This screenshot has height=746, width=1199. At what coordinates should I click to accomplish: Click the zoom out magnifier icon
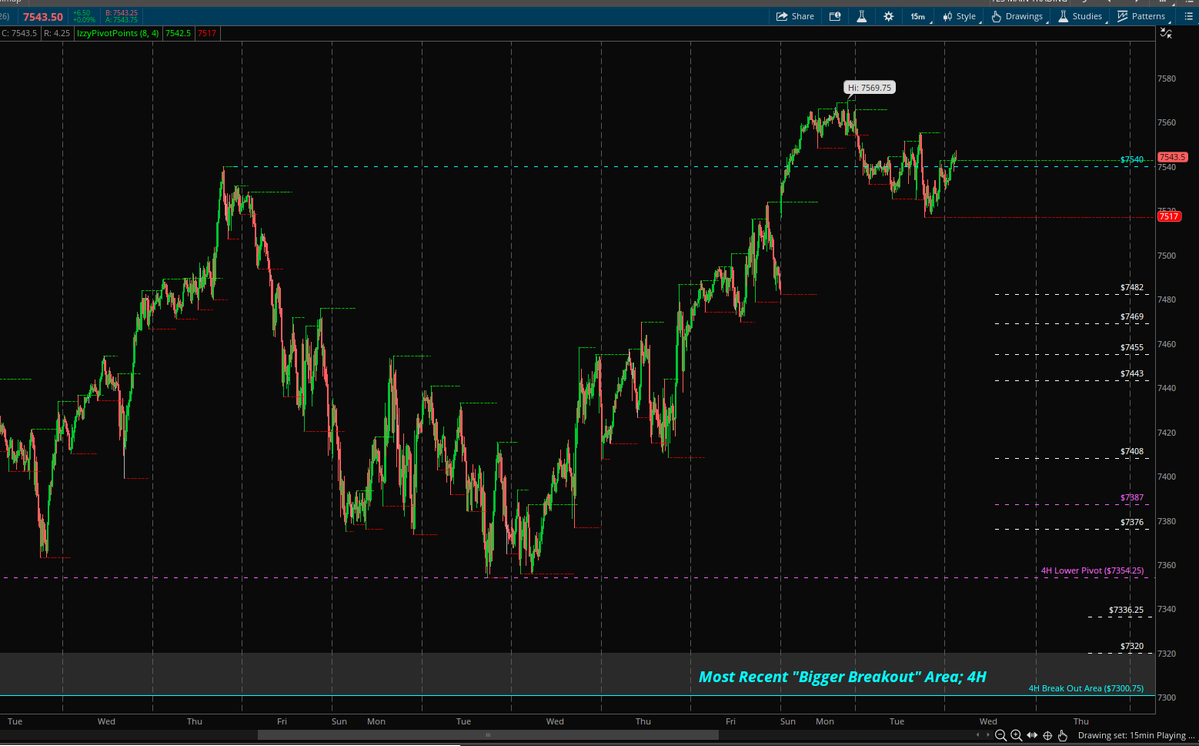[1000, 735]
